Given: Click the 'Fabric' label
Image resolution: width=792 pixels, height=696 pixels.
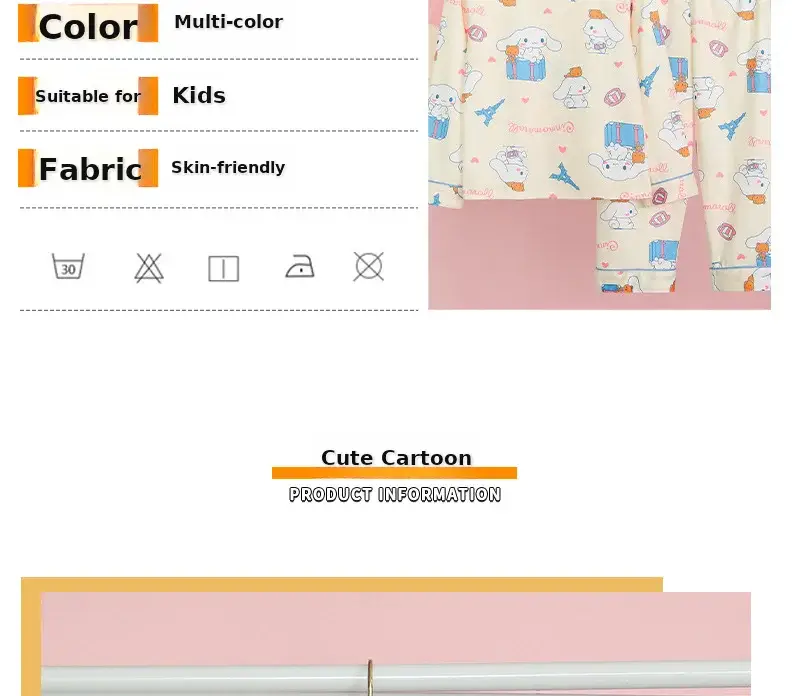Looking at the screenshot, I should point(88,168).
